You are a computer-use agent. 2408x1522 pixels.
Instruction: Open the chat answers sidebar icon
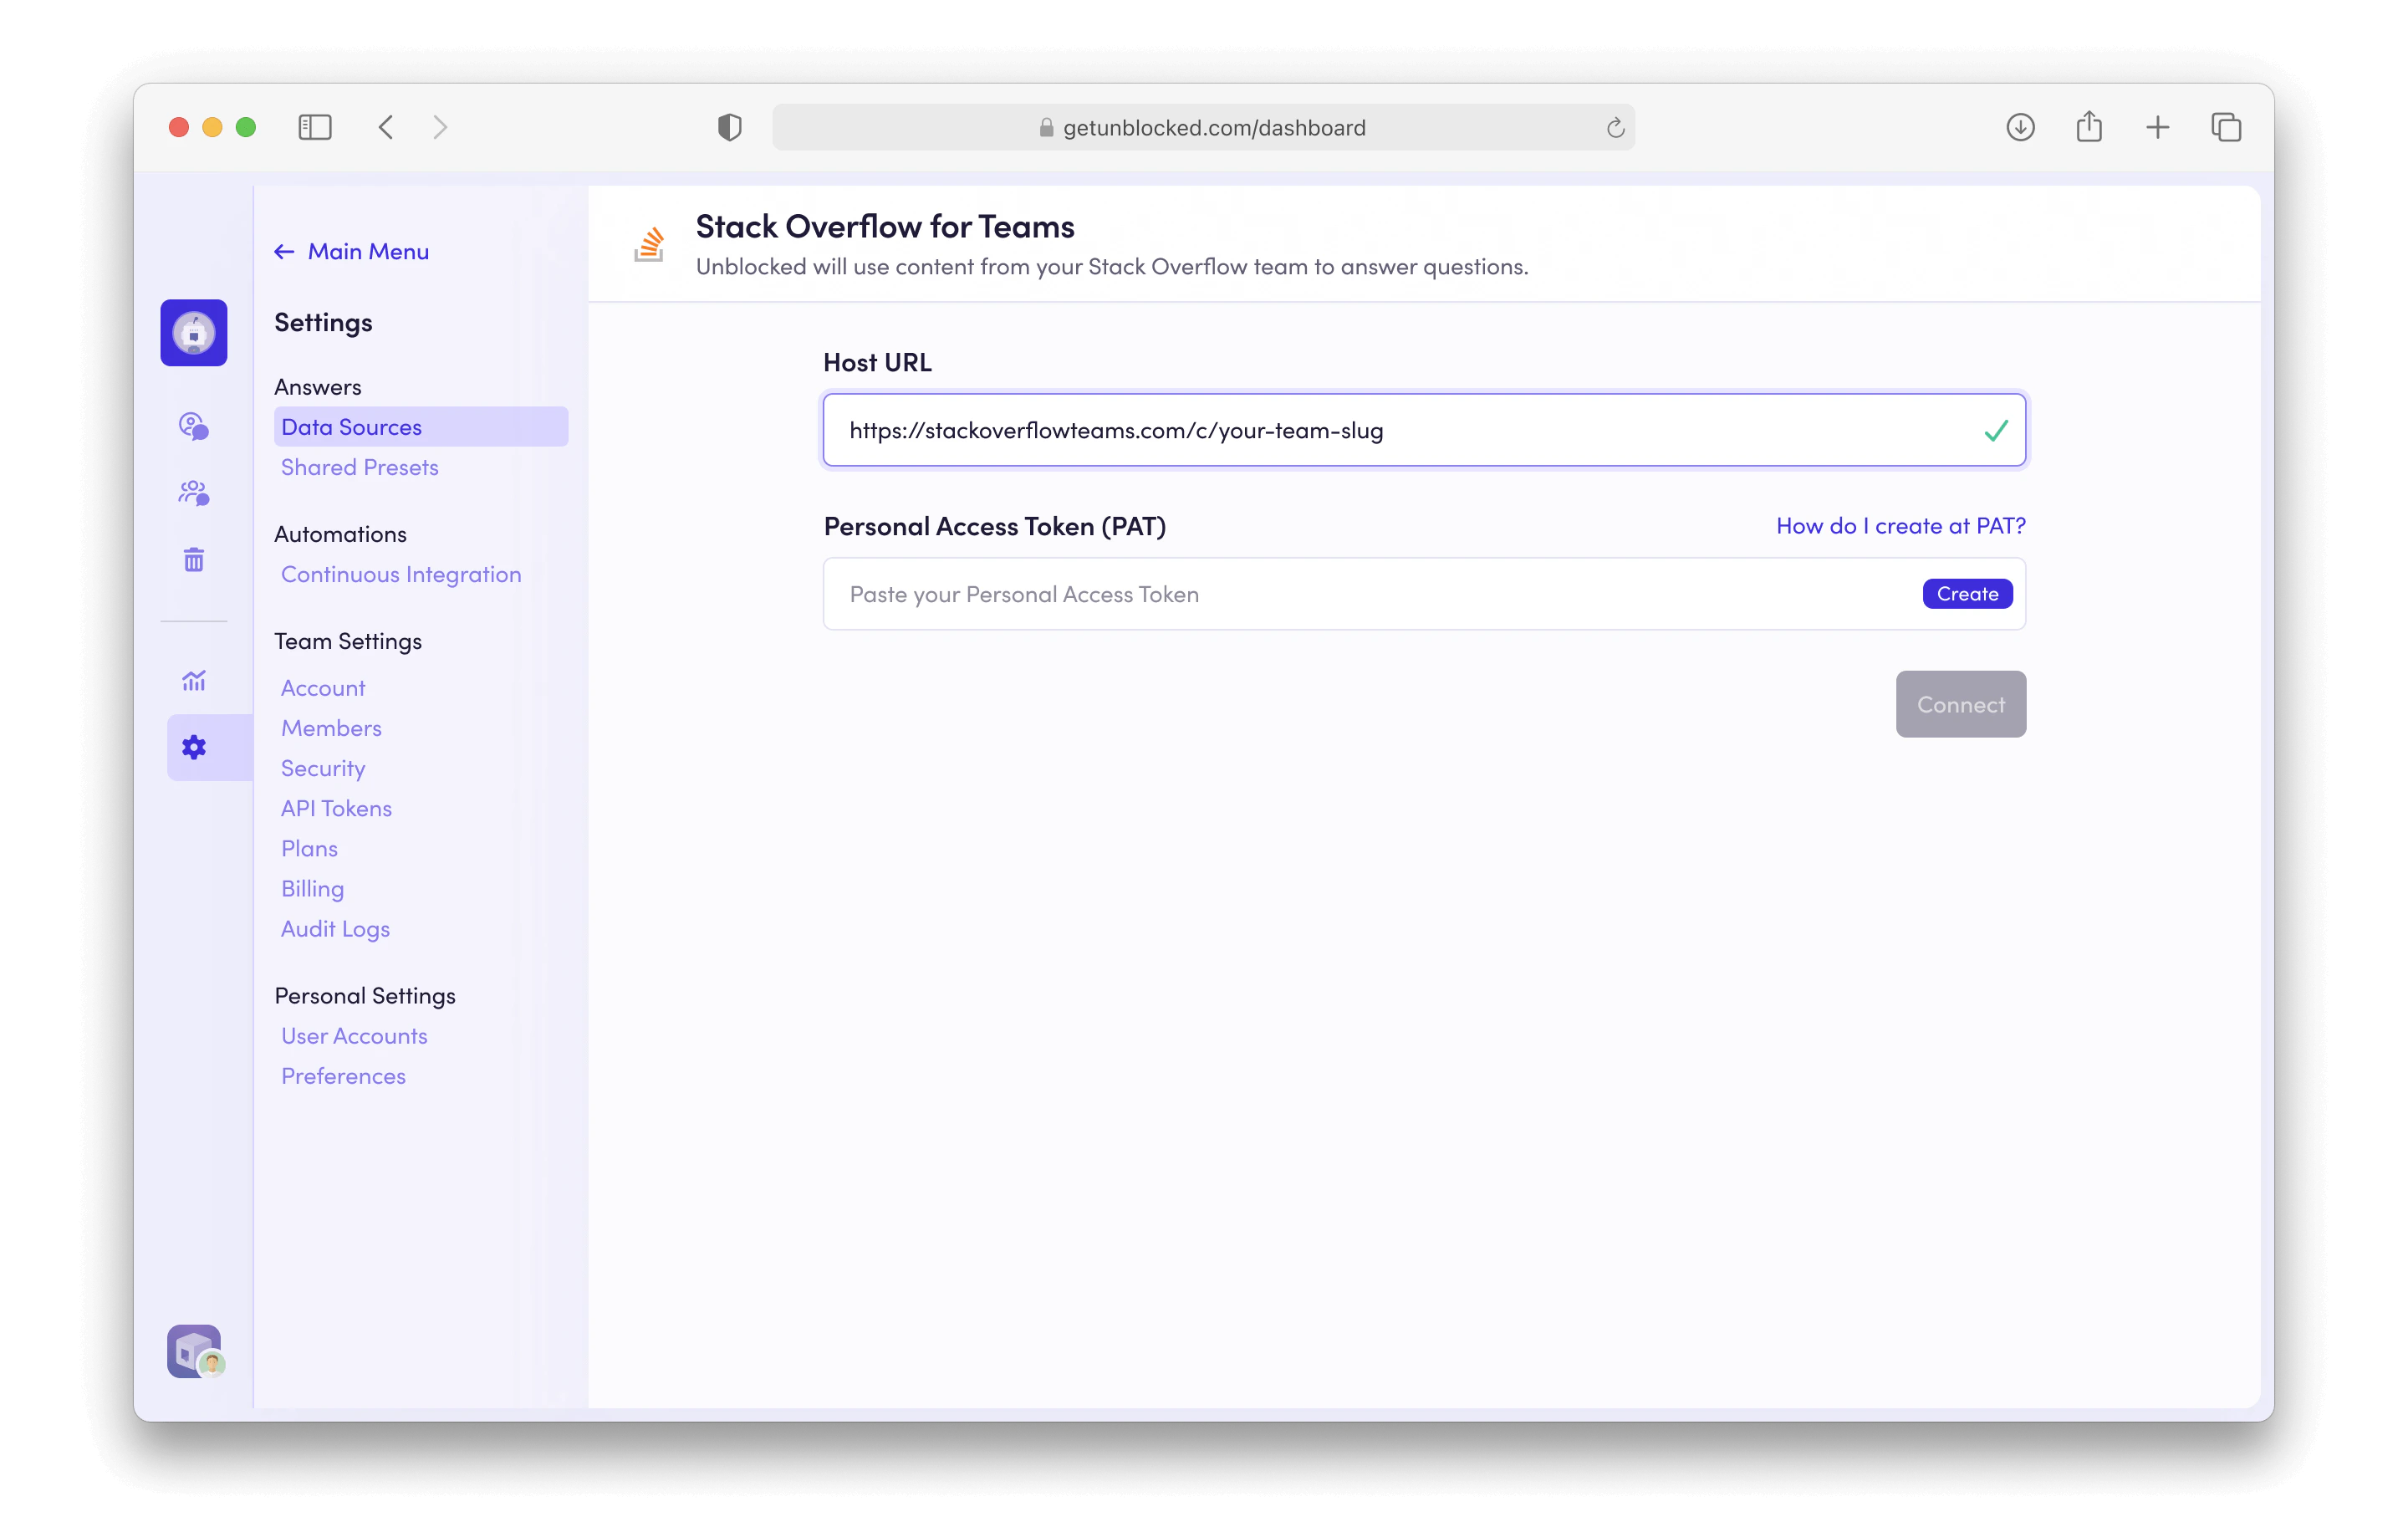point(194,426)
